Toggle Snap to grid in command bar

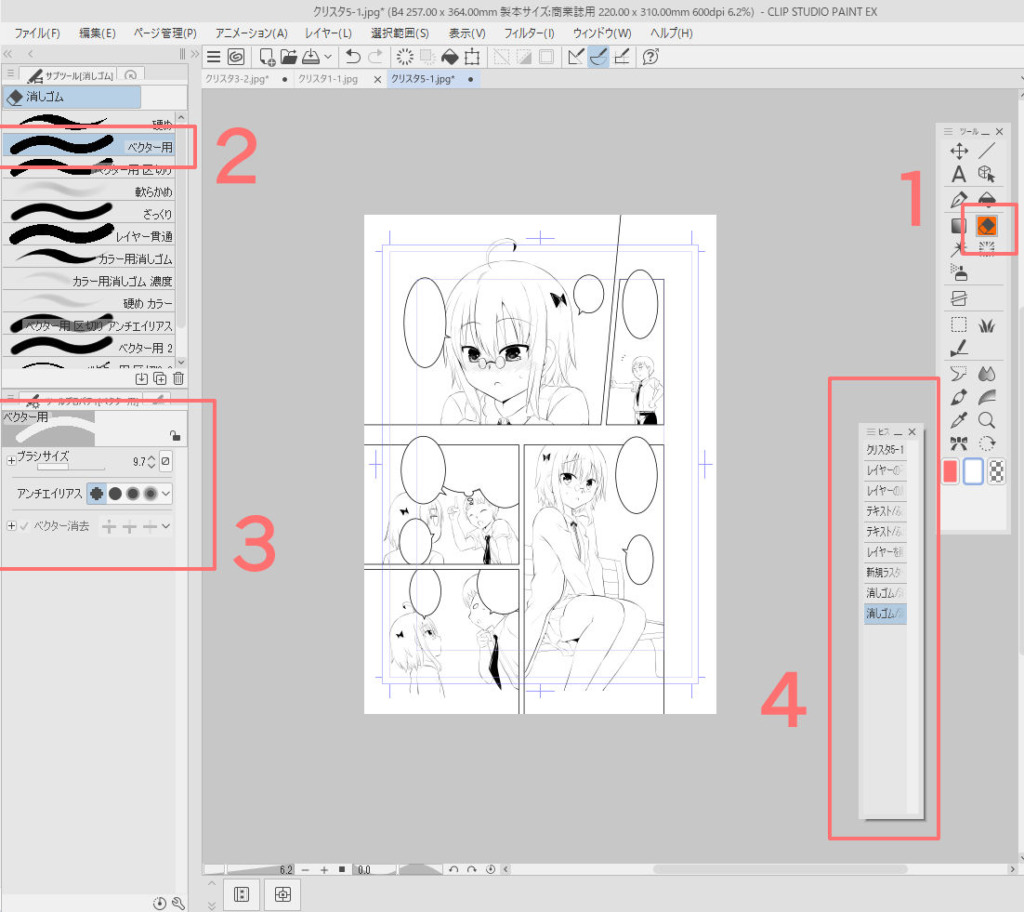pos(622,57)
